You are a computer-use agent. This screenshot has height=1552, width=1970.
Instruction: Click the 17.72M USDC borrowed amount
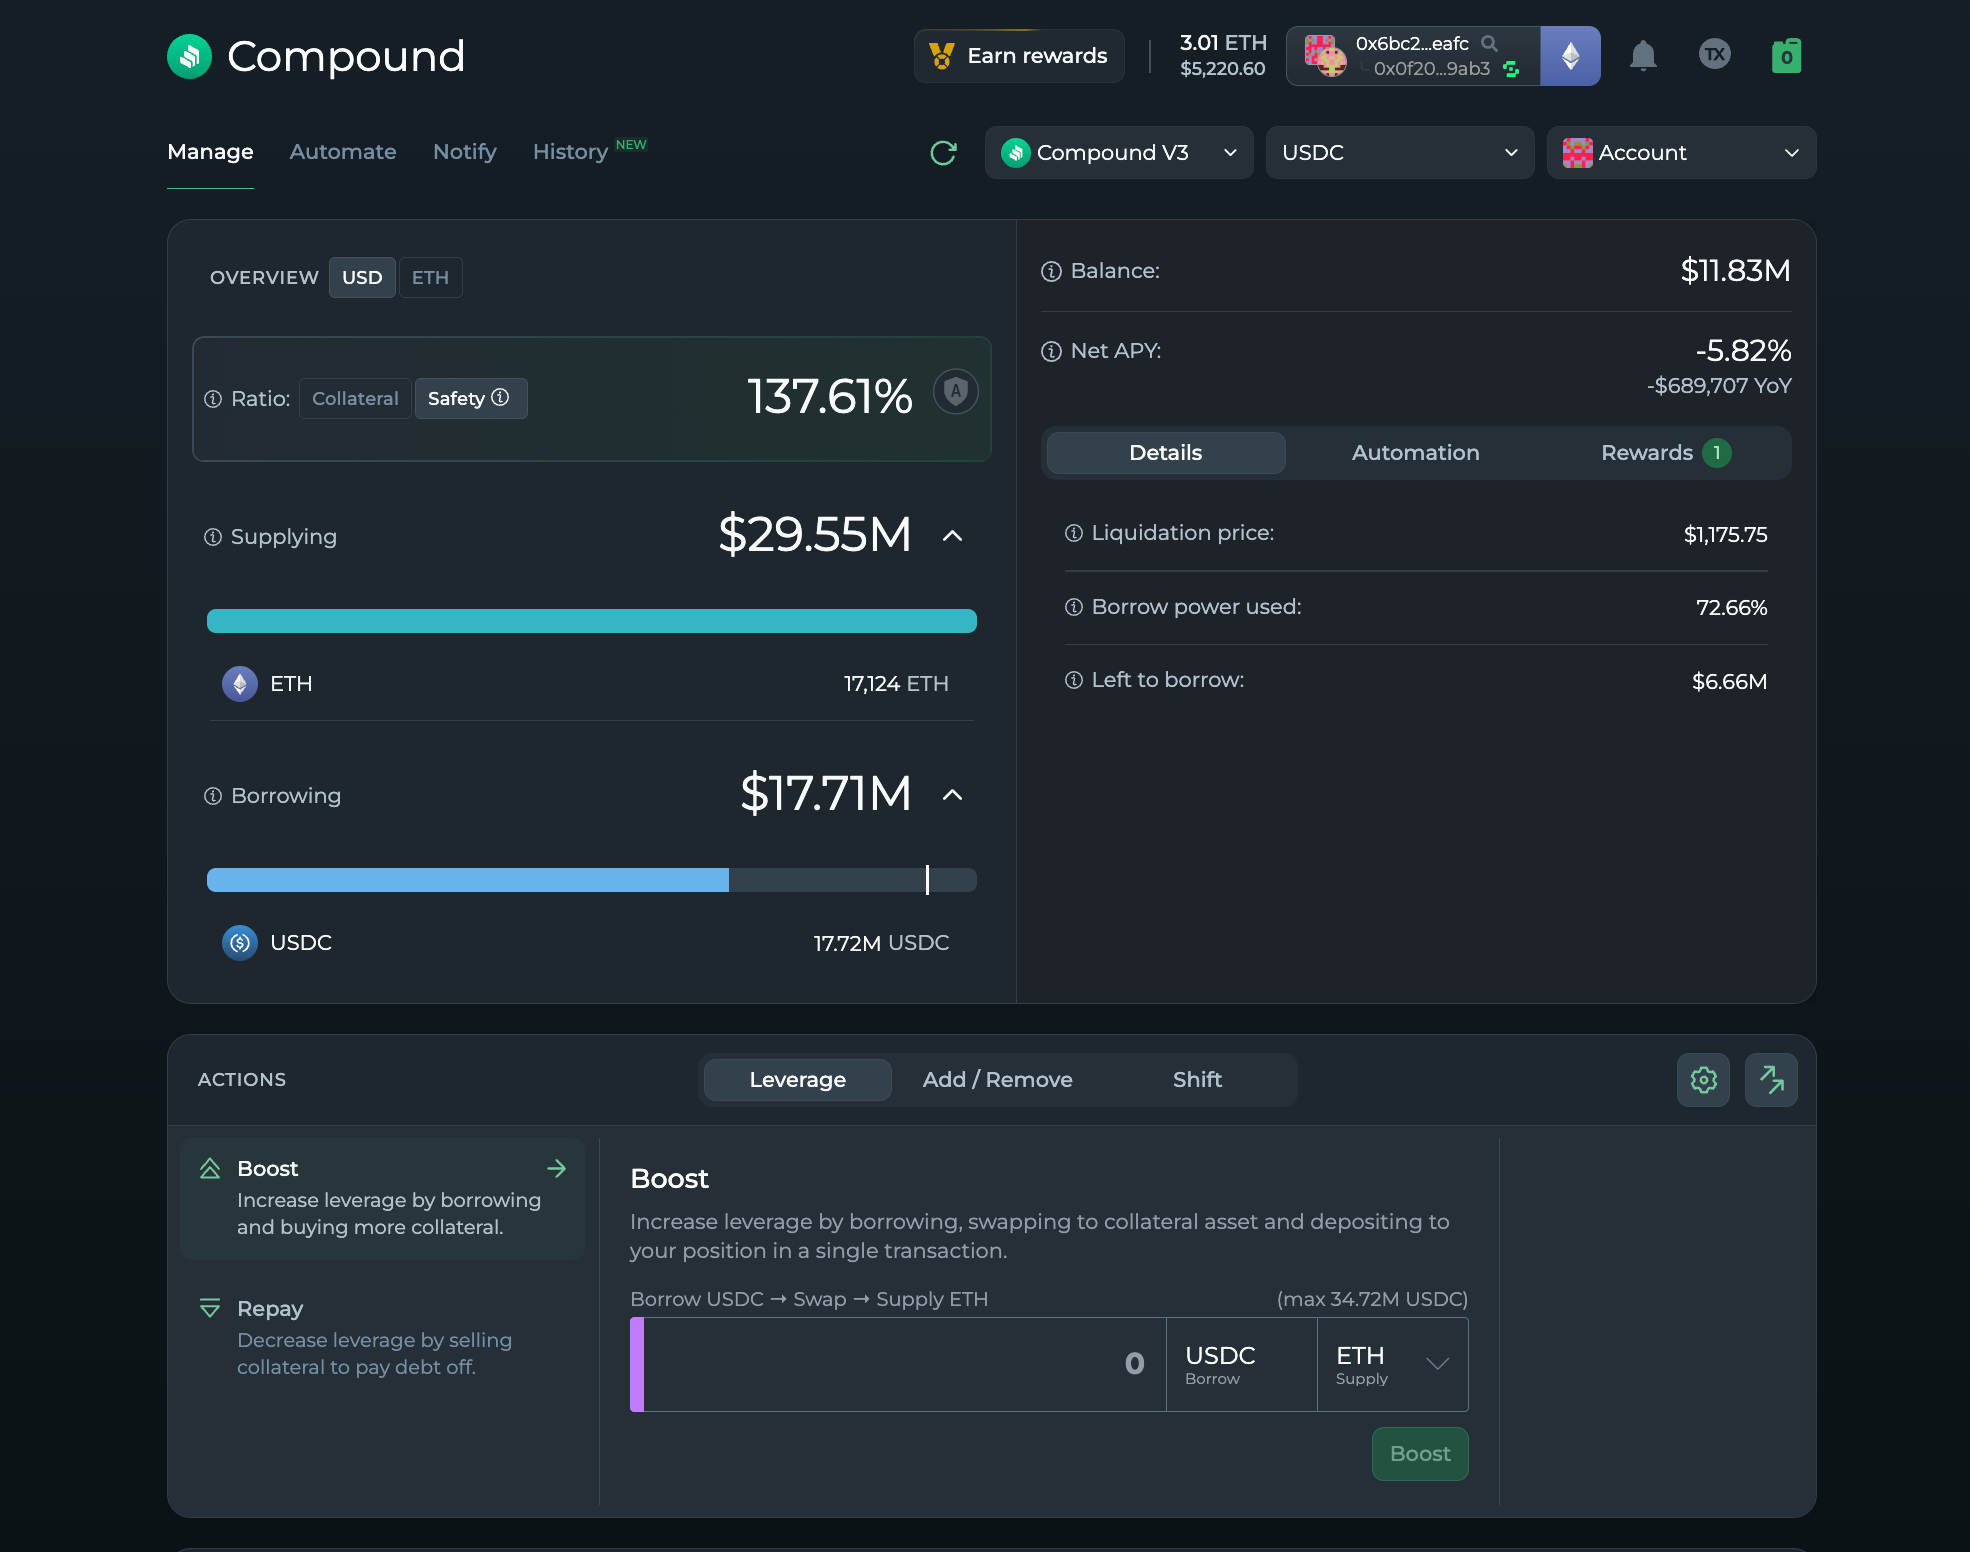(x=881, y=943)
